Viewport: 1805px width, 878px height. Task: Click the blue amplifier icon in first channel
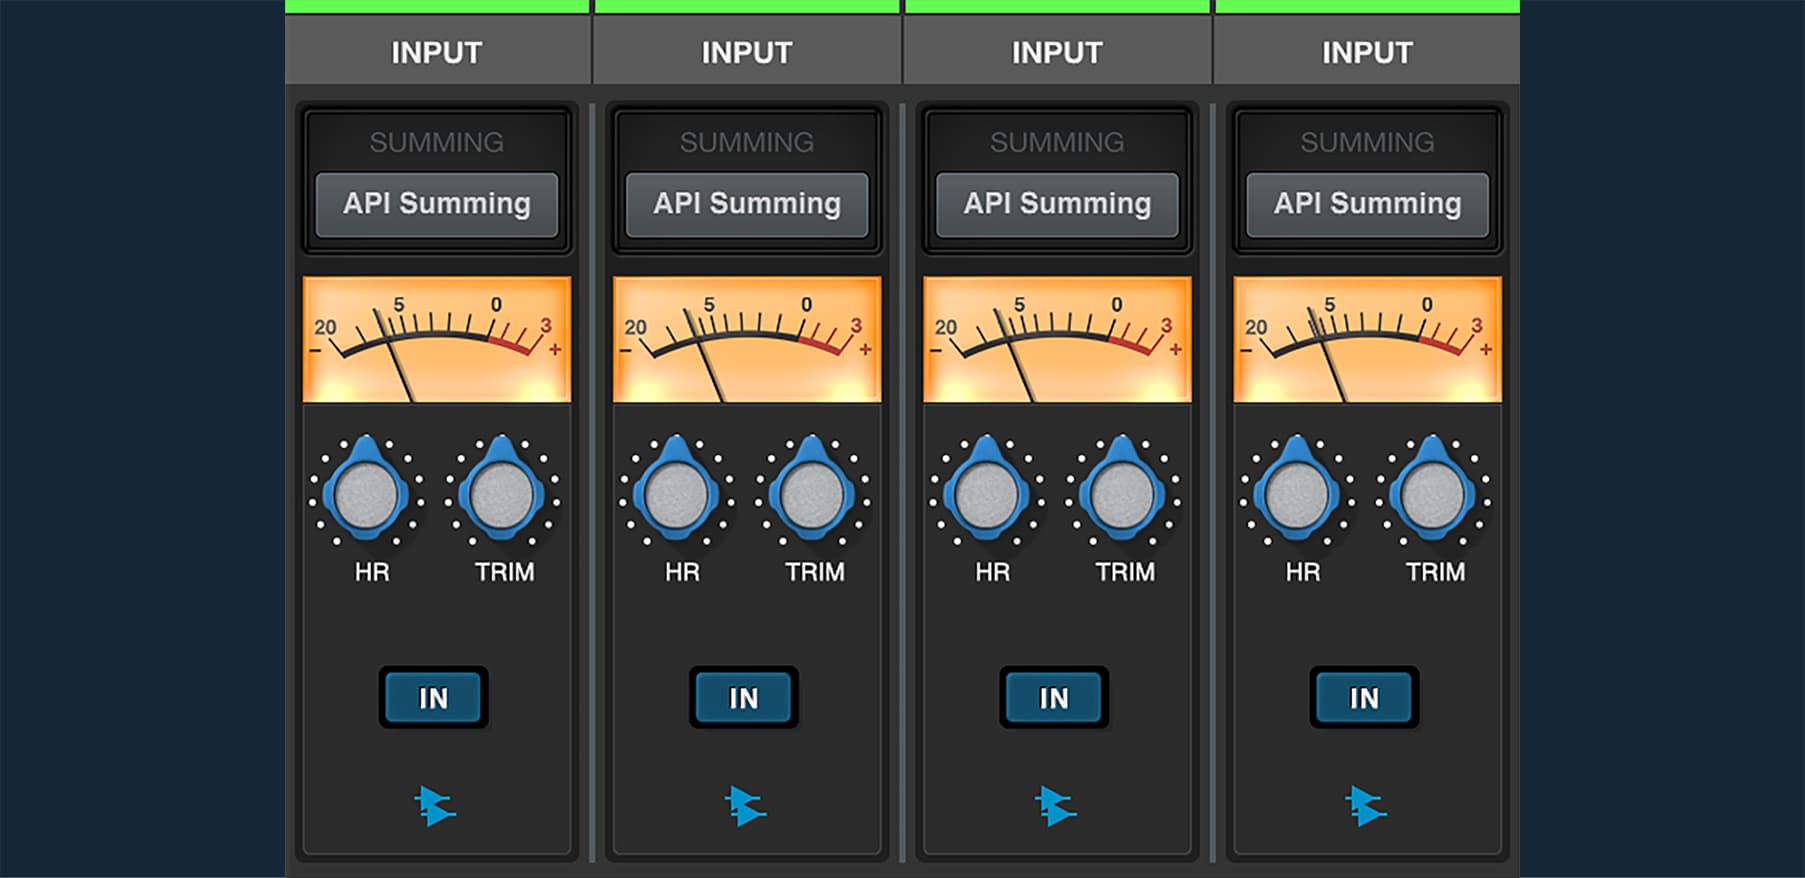(435, 806)
